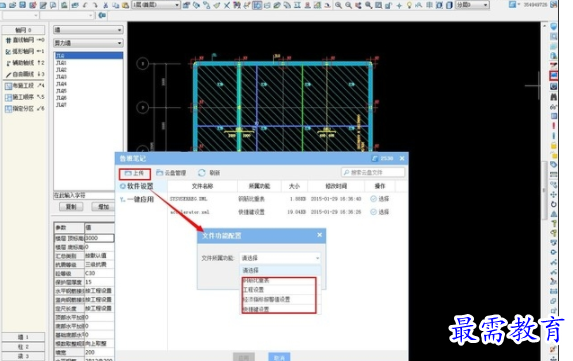Click the 云盘管理 button
Image resolution: width=573 pixels, height=361 pixels.
tap(171, 172)
